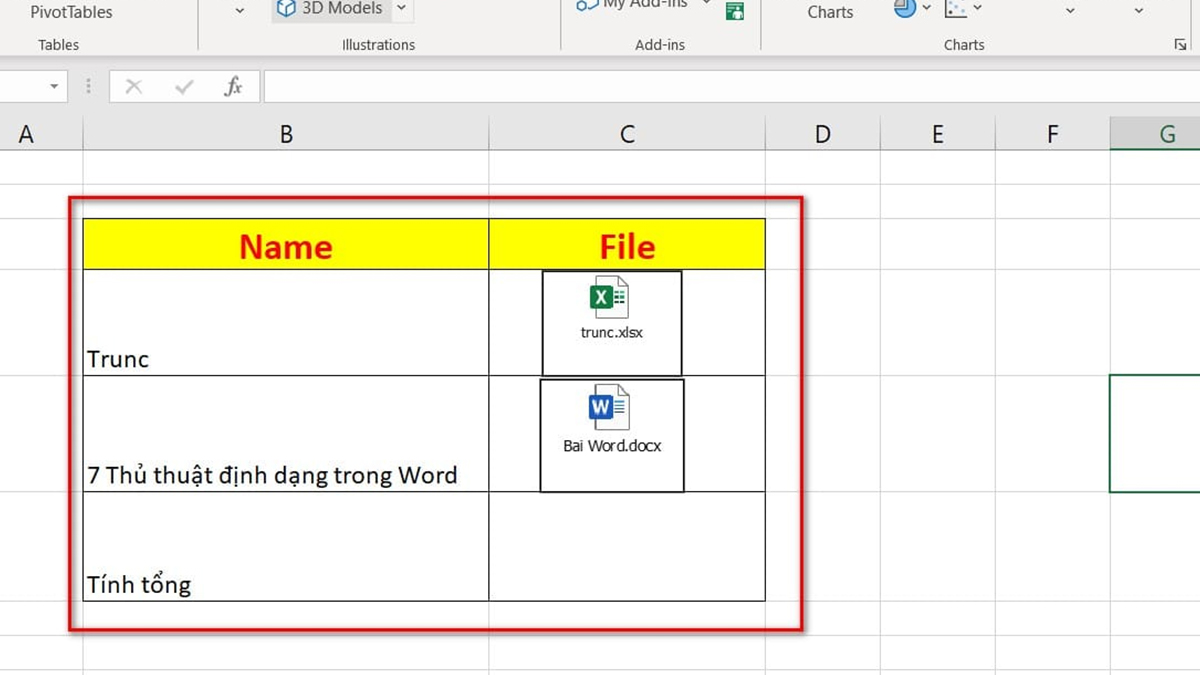This screenshot has width=1200, height=675.
Task: Click the Add-ins group label
Action: tap(660, 44)
